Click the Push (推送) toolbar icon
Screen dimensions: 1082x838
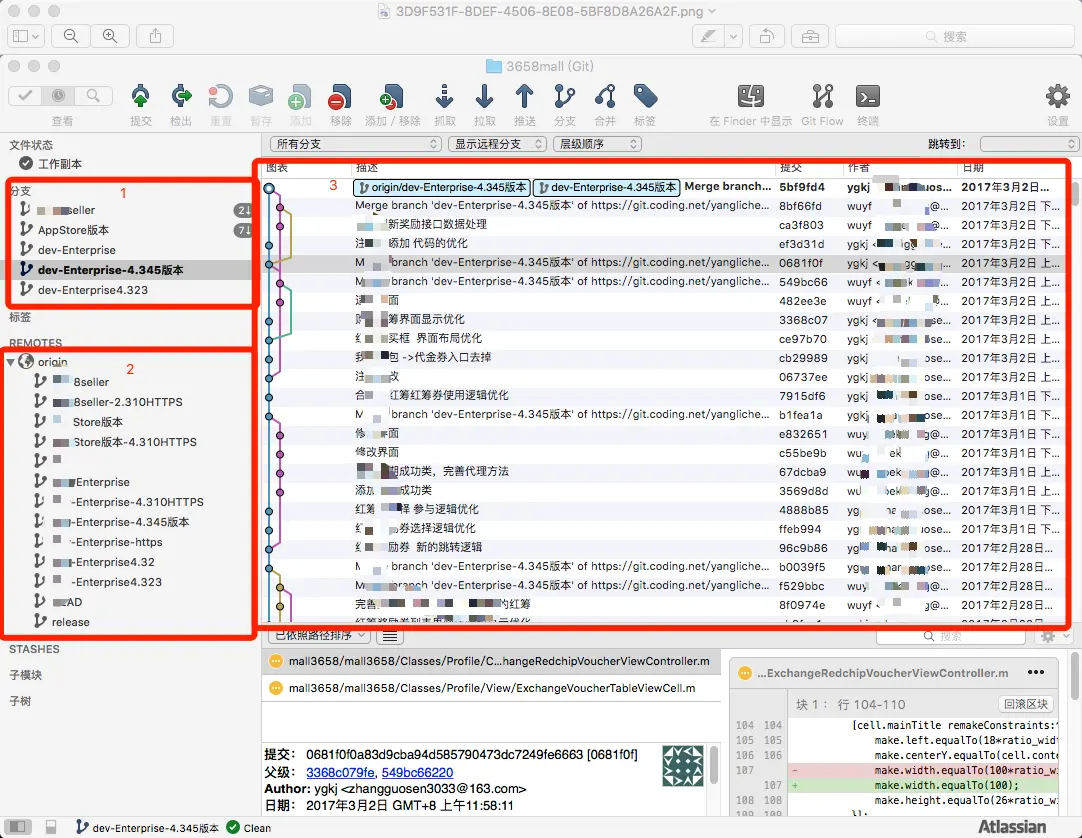click(524, 97)
